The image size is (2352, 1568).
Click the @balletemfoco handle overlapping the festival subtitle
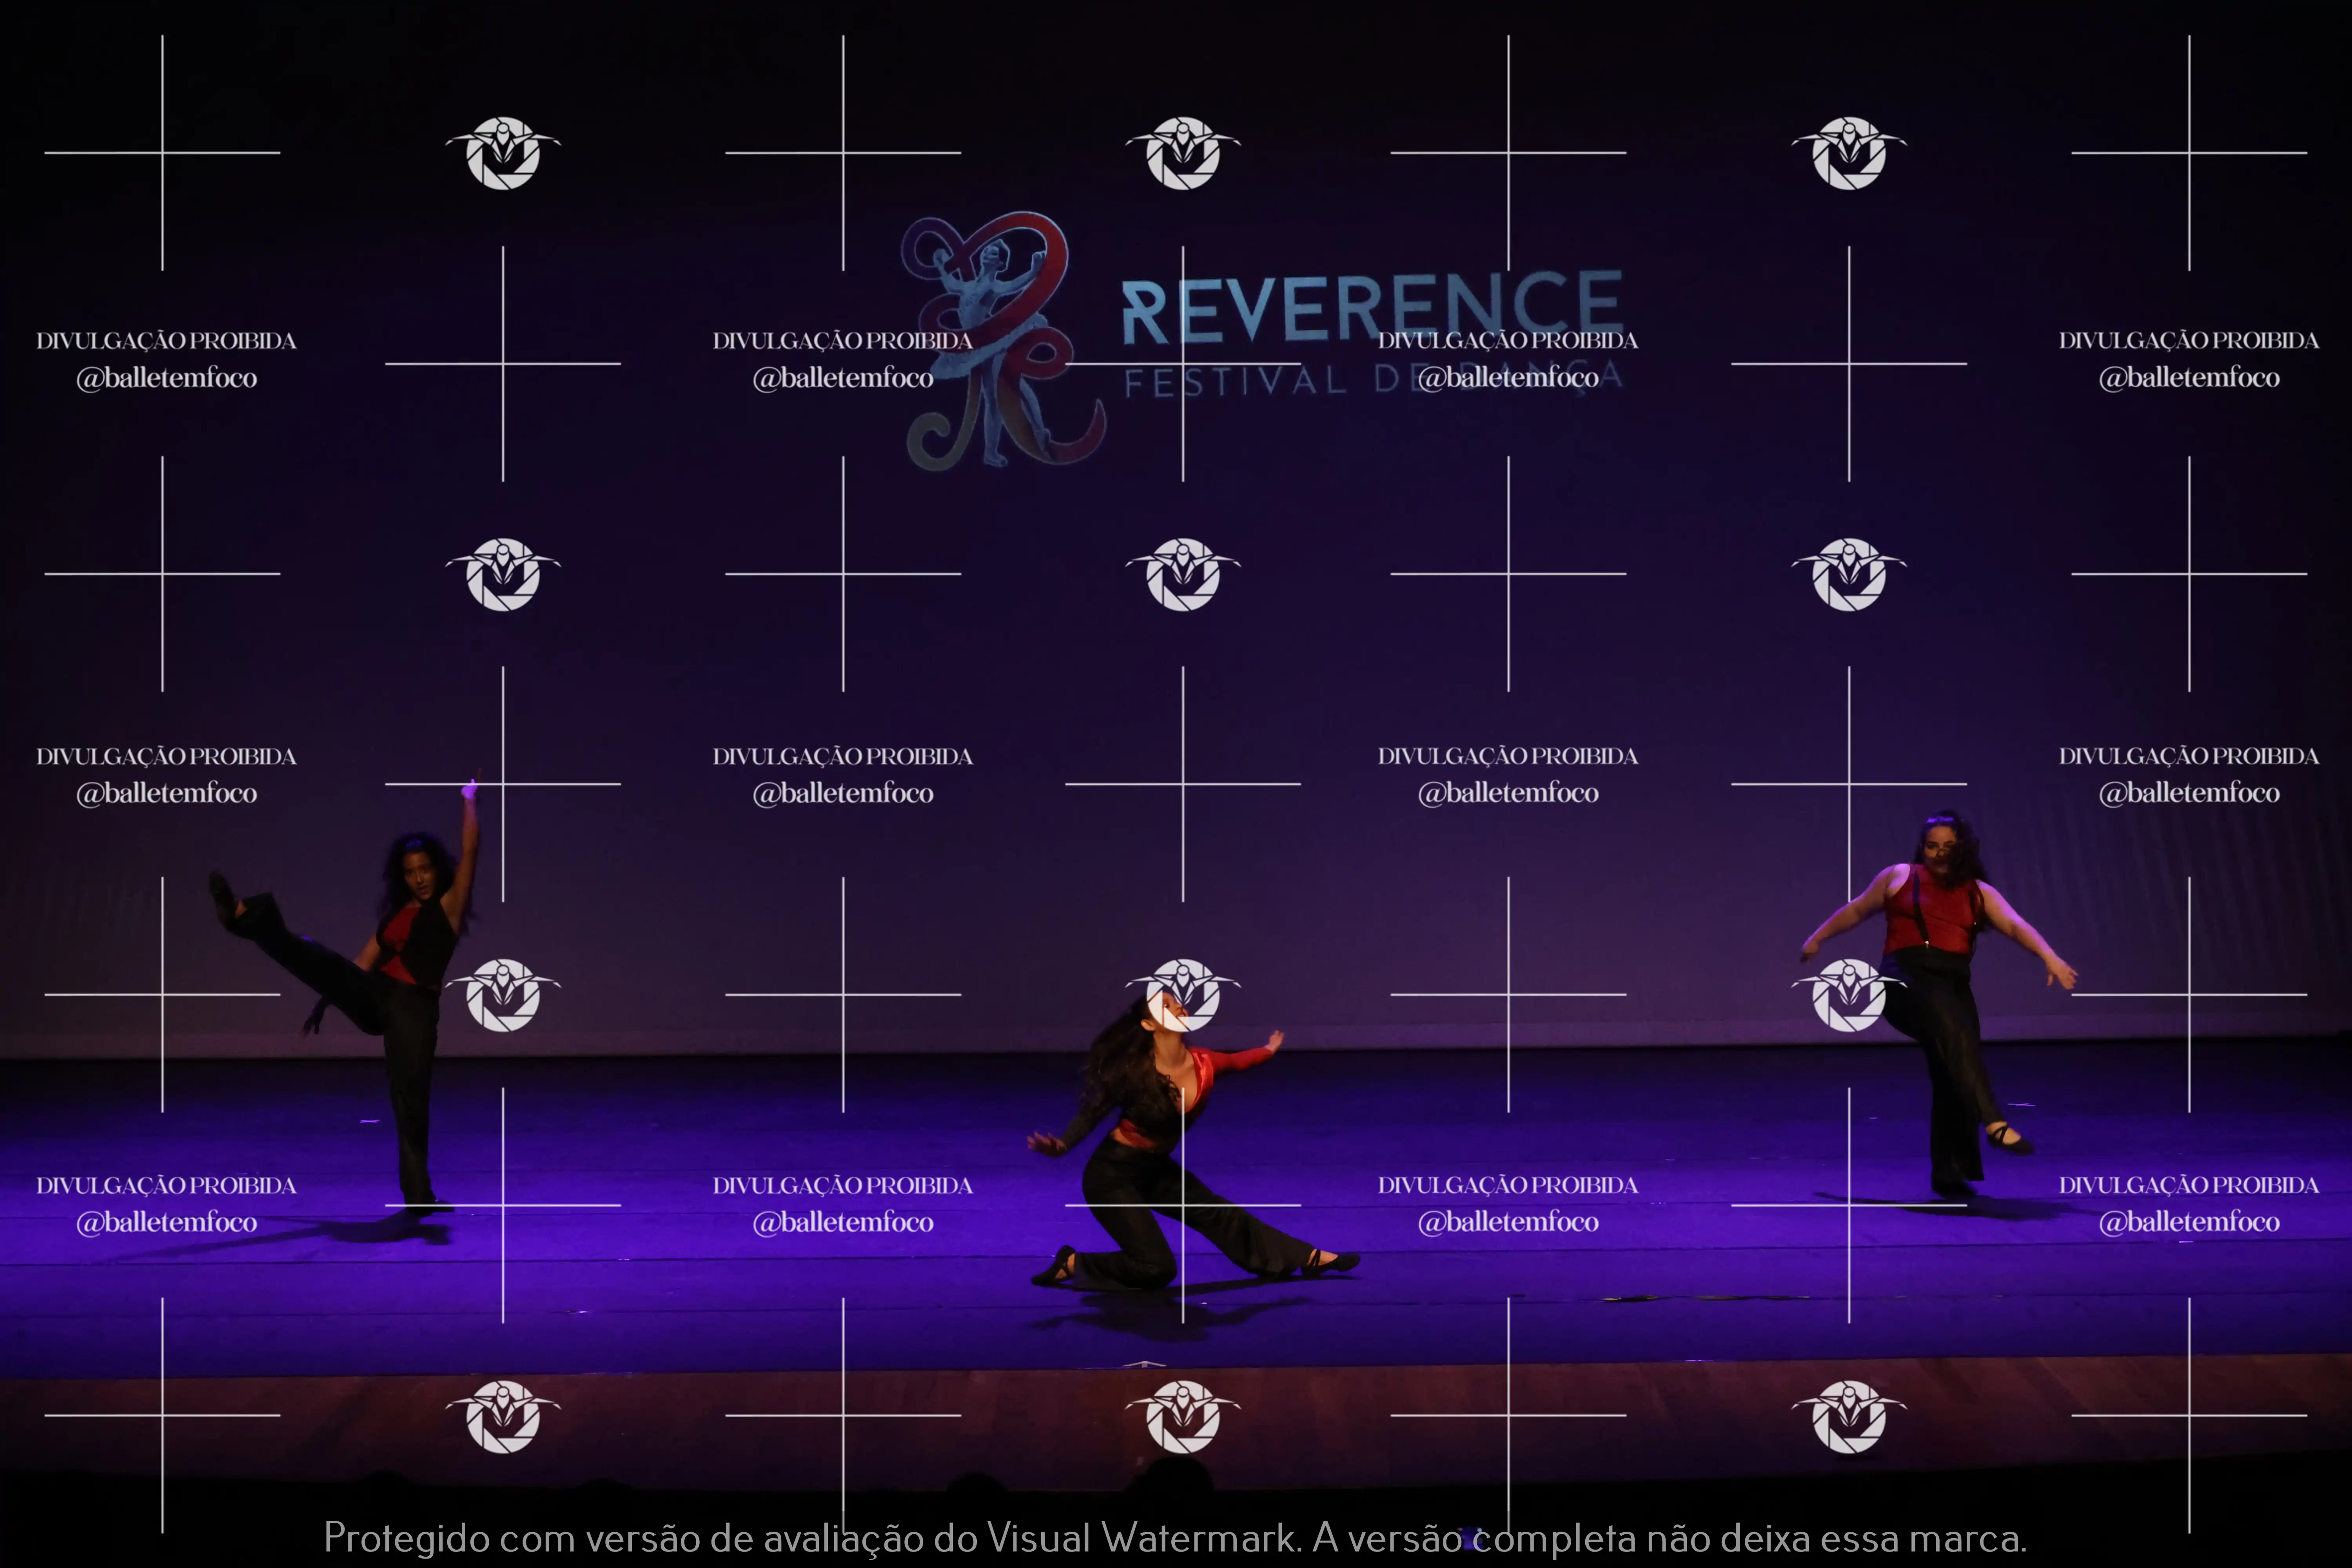click(1508, 377)
